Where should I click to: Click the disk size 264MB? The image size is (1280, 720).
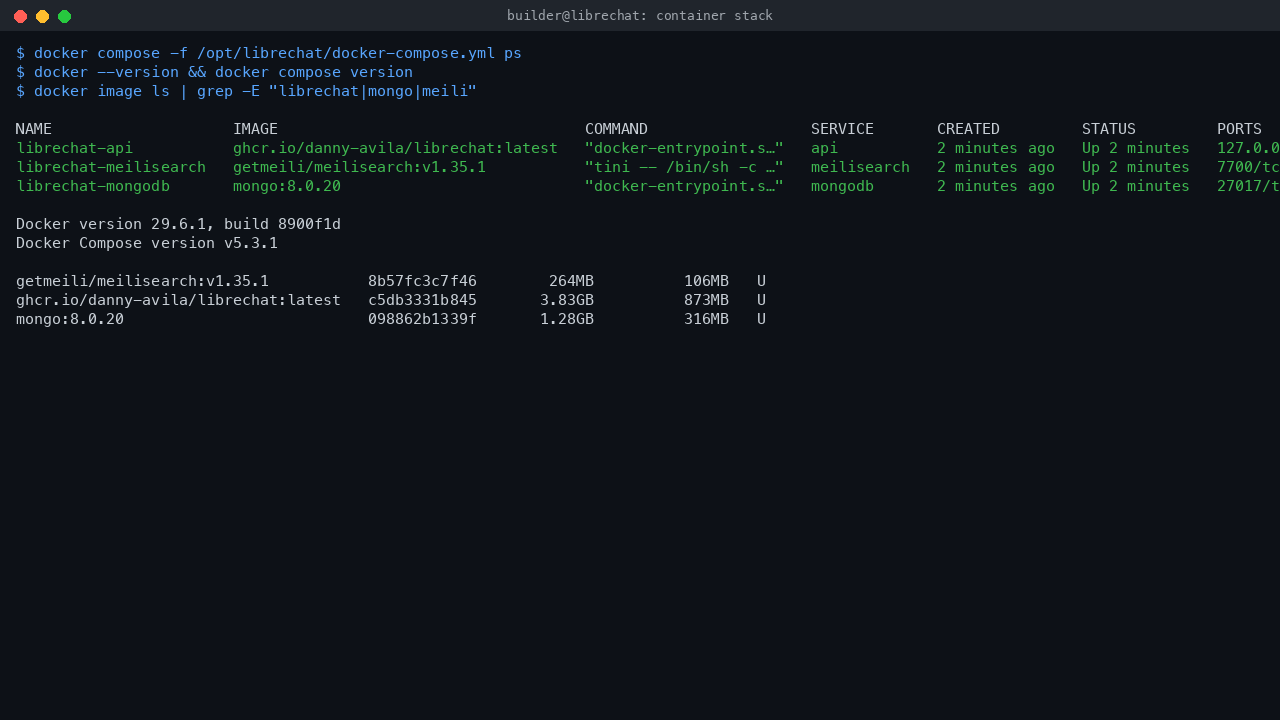571,281
